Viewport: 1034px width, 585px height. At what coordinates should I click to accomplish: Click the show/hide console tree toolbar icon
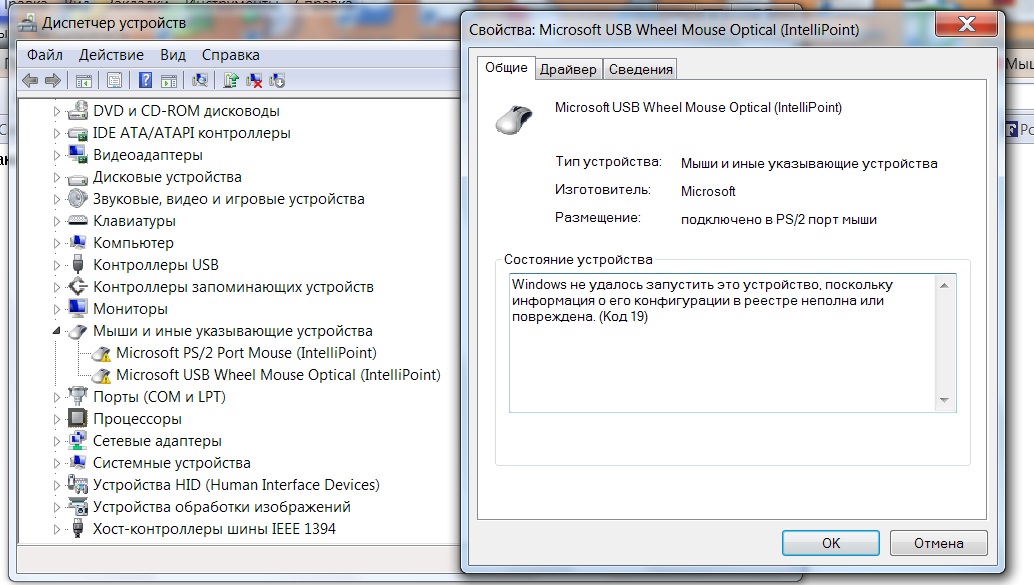(84, 81)
